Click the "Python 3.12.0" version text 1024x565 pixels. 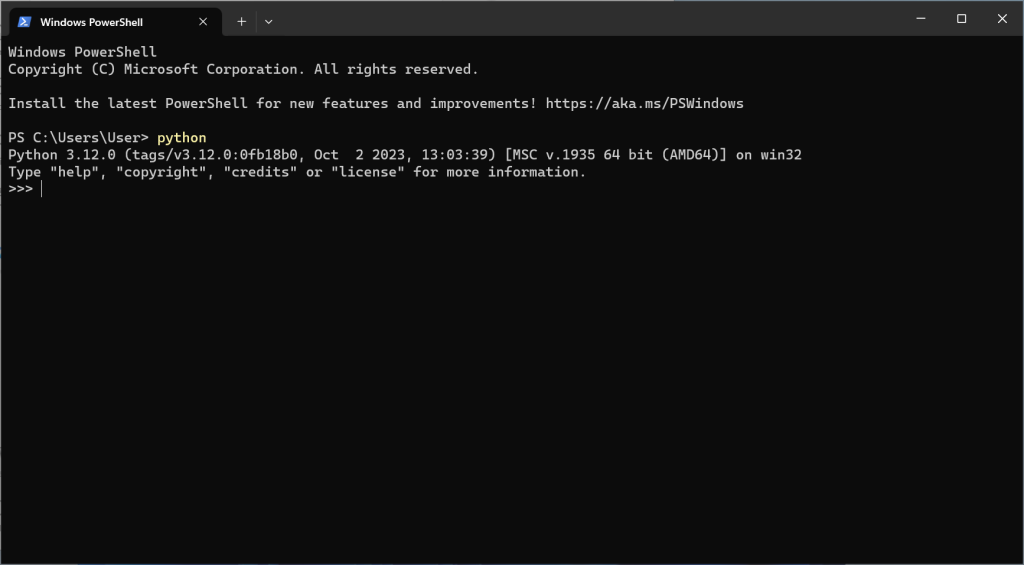61,155
